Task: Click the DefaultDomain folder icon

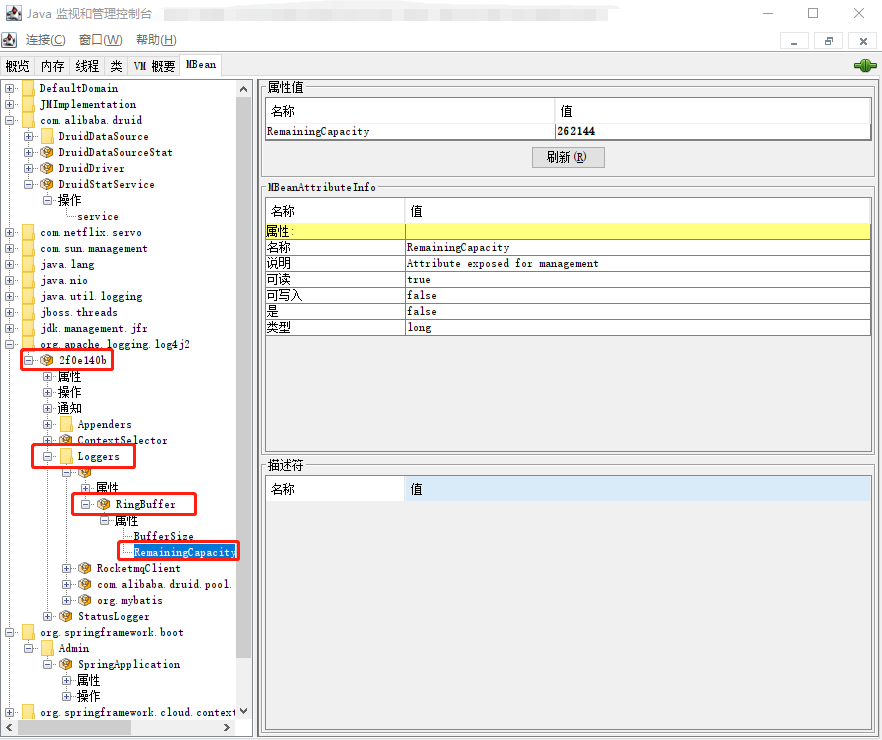Action: click(x=28, y=88)
